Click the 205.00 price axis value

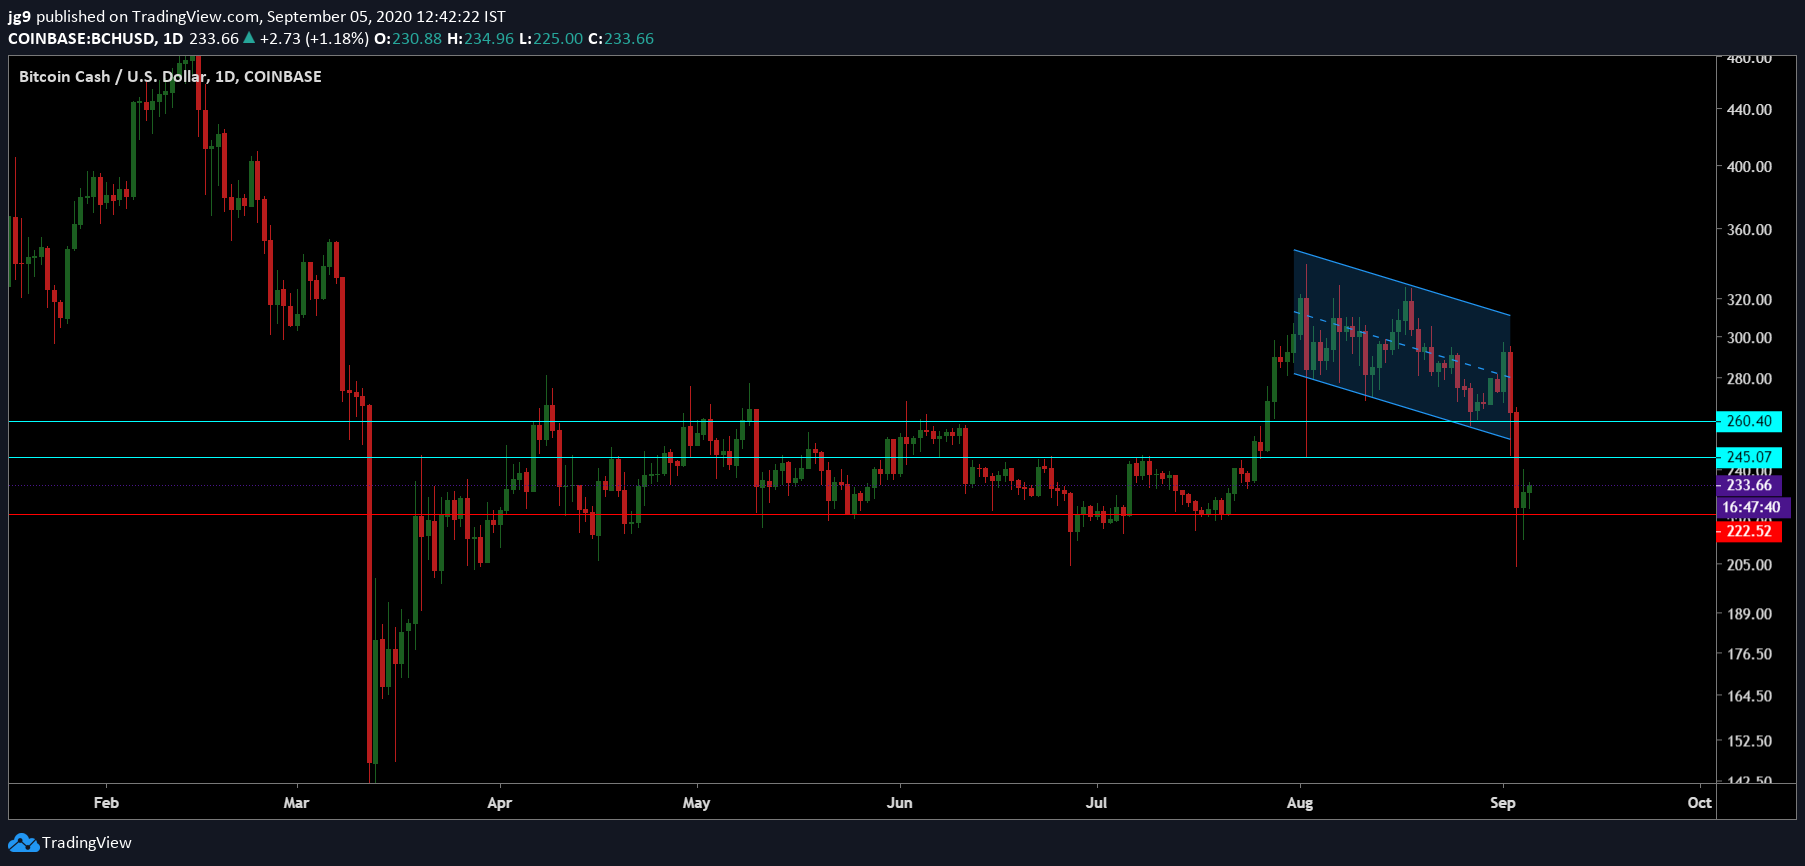[x=1749, y=565]
